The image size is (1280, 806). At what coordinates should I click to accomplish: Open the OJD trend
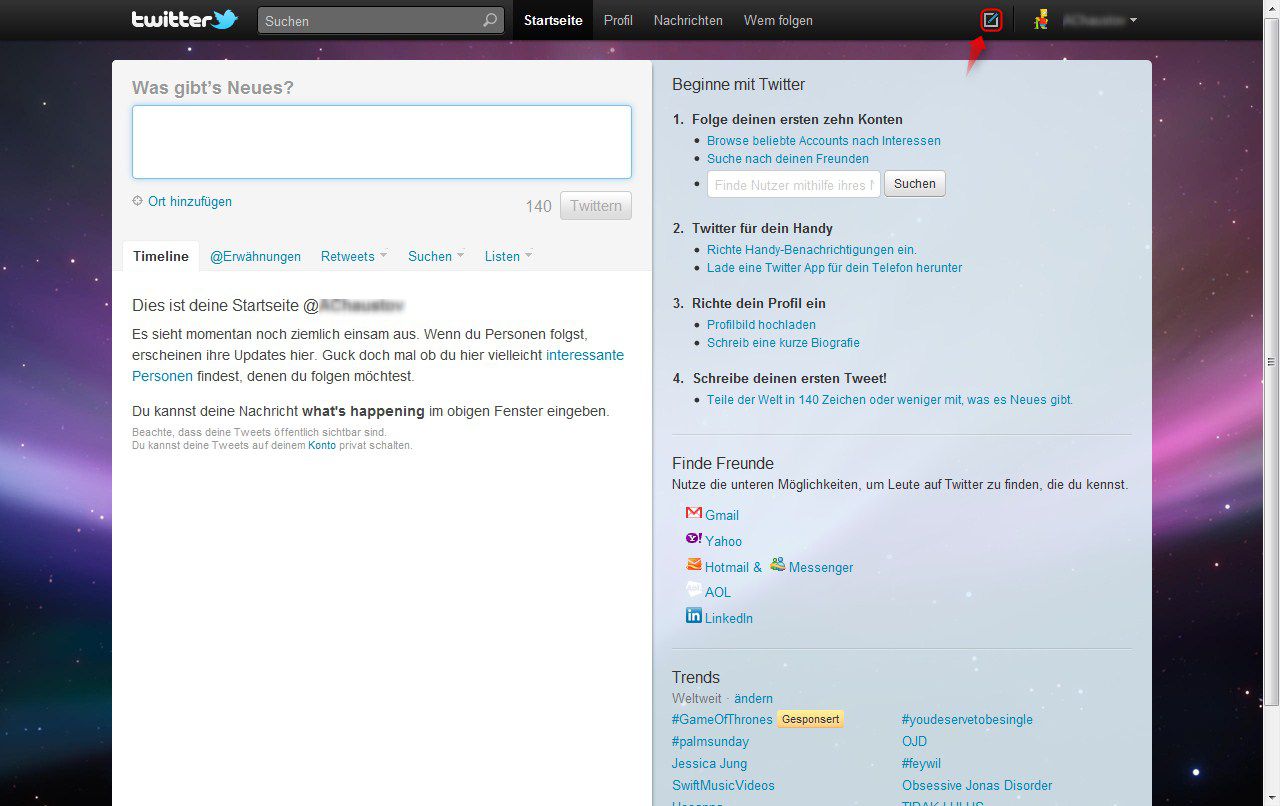[914, 741]
